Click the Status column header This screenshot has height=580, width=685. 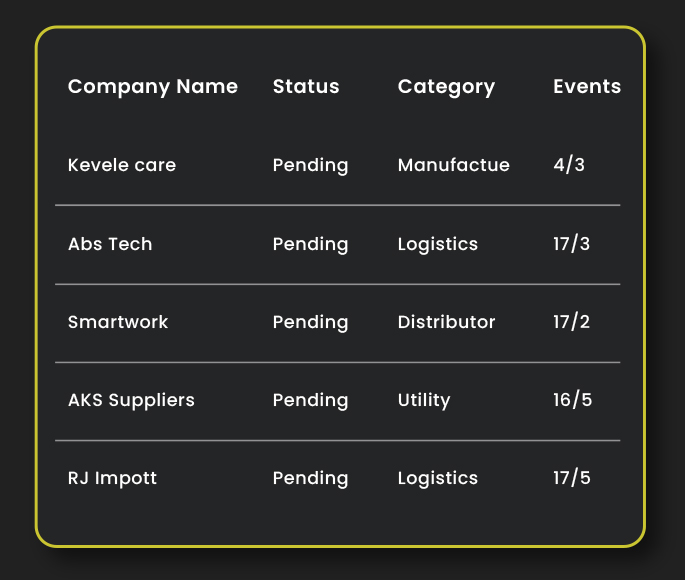click(x=305, y=87)
